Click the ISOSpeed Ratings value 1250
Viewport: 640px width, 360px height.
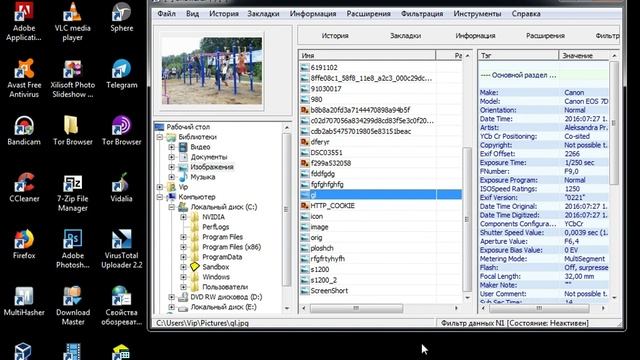[x=572, y=189]
